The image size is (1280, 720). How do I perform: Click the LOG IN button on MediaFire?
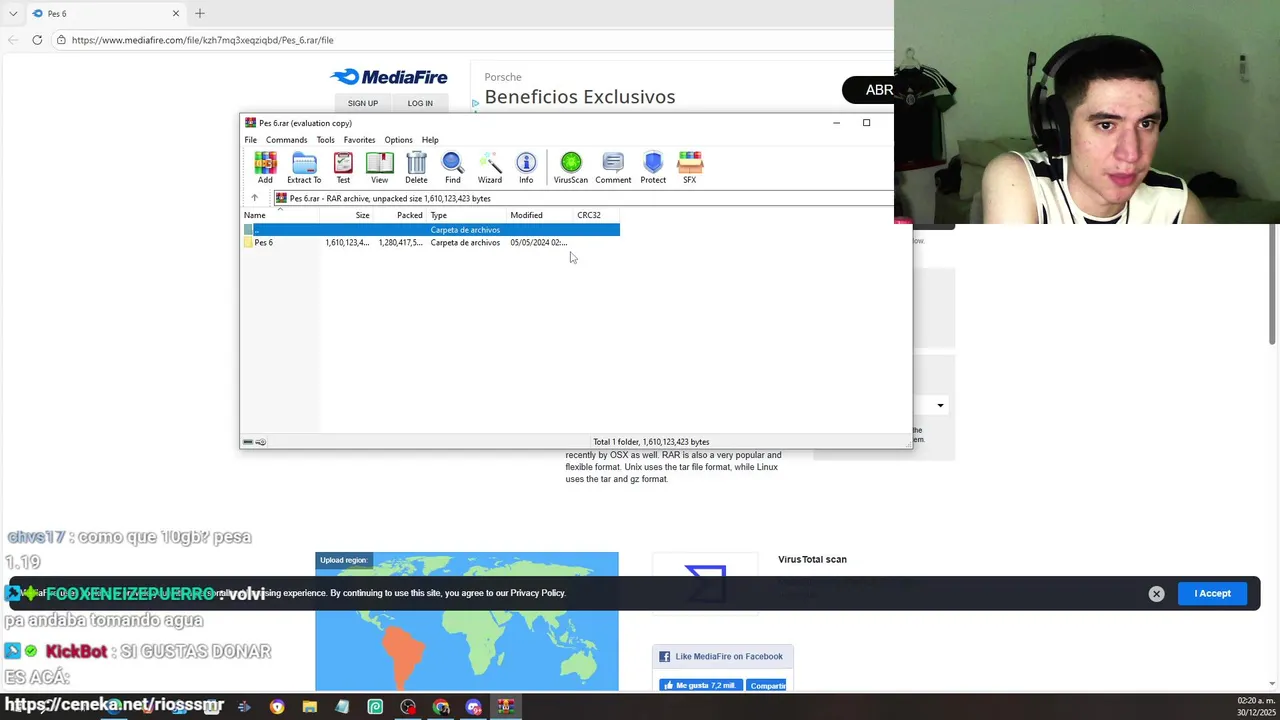tap(420, 103)
